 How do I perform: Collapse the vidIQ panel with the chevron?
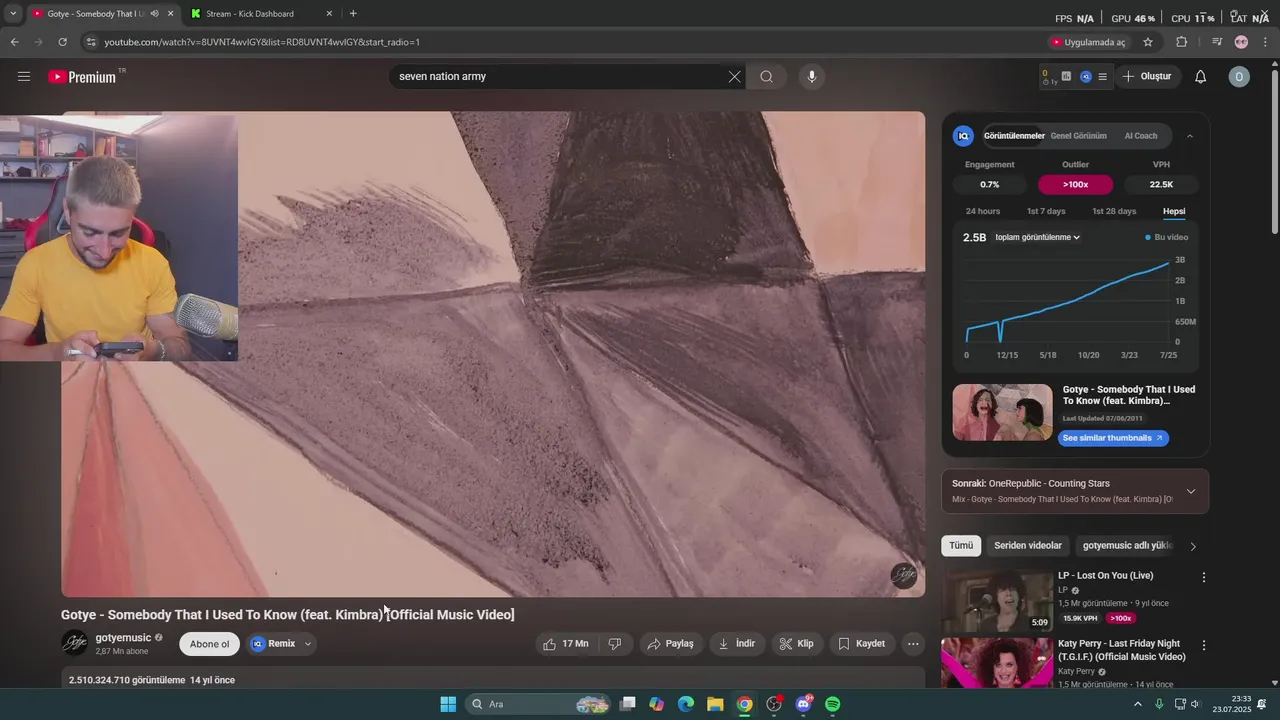point(1189,136)
